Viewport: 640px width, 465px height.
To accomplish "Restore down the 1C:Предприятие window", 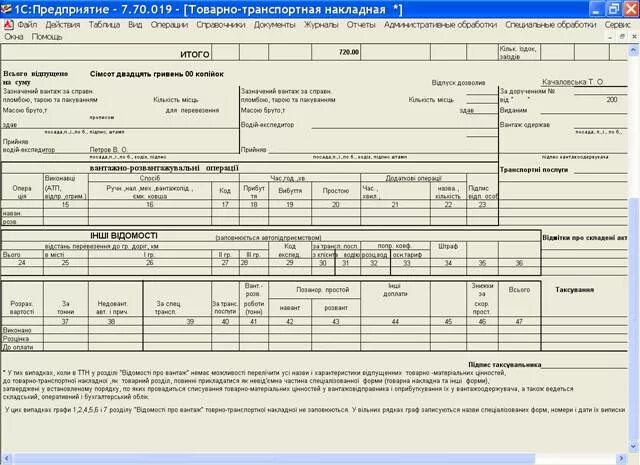I will click(613, 9).
